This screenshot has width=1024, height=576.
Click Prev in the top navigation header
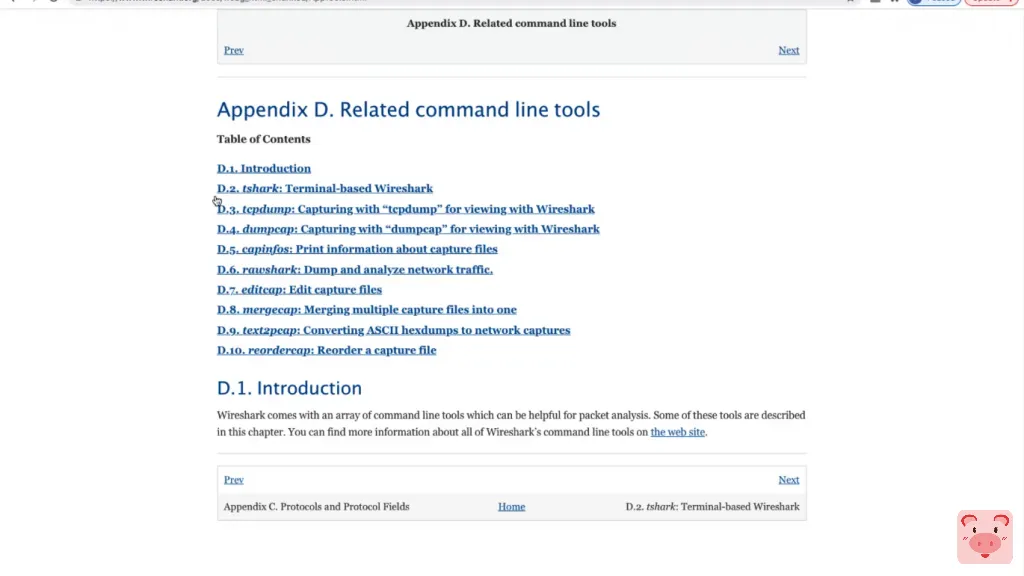(x=234, y=50)
